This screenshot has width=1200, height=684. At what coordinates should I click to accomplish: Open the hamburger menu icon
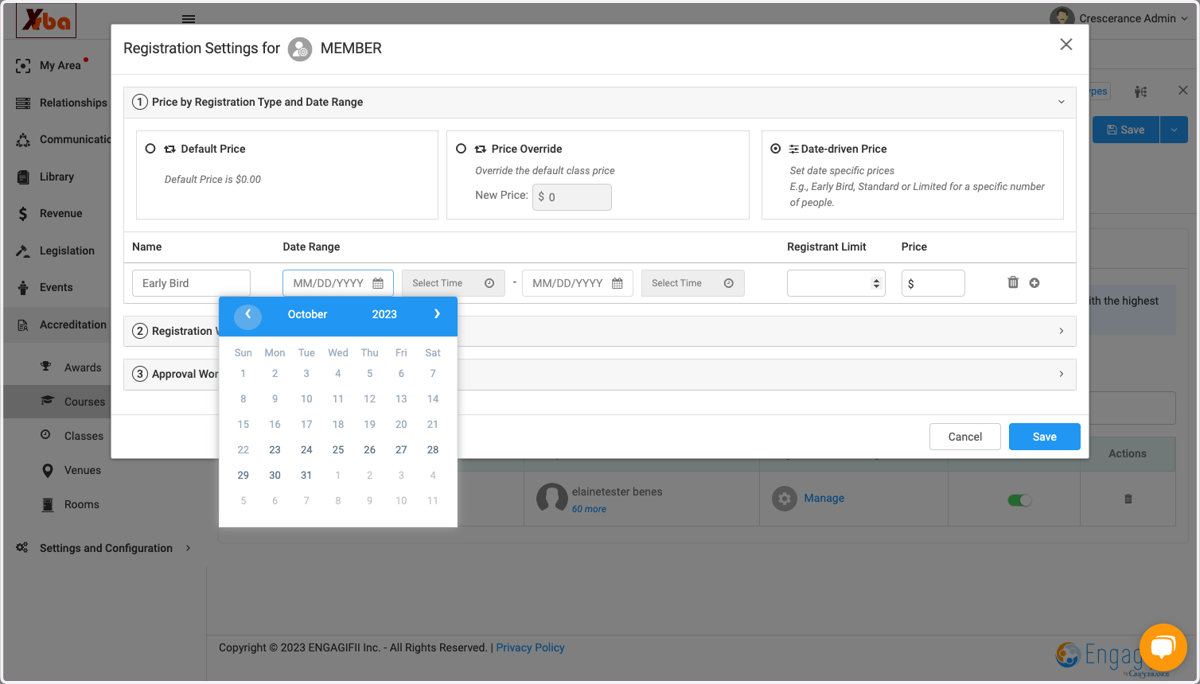pos(189,19)
